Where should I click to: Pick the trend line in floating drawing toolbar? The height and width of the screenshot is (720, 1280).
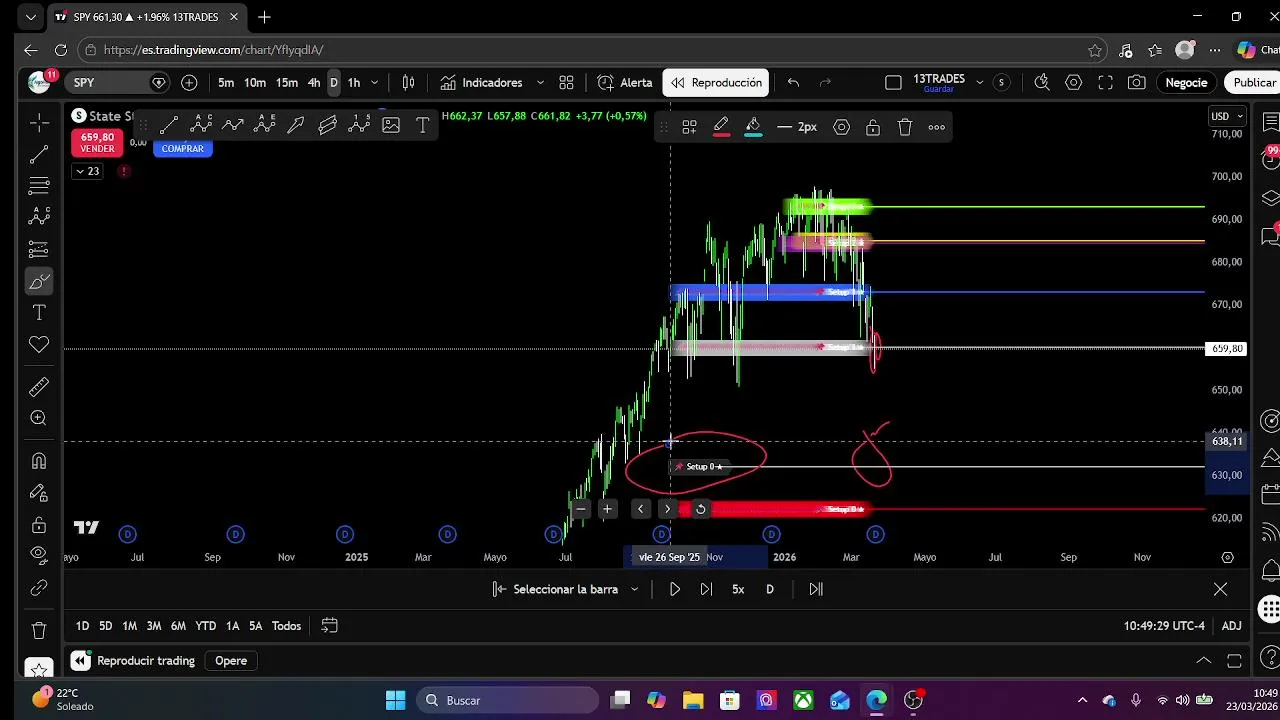(169, 125)
